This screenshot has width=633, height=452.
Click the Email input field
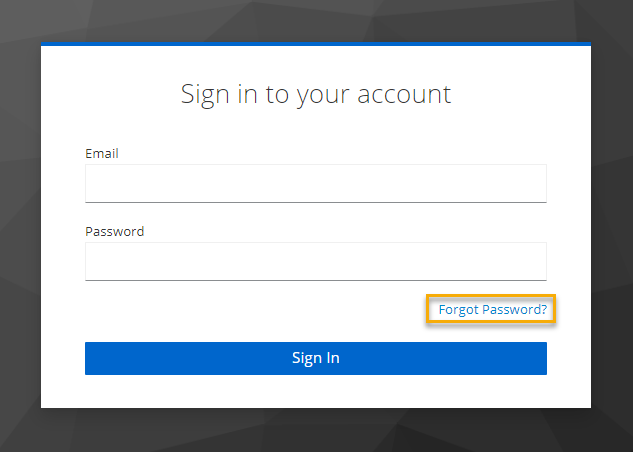click(x=315, y=184)
